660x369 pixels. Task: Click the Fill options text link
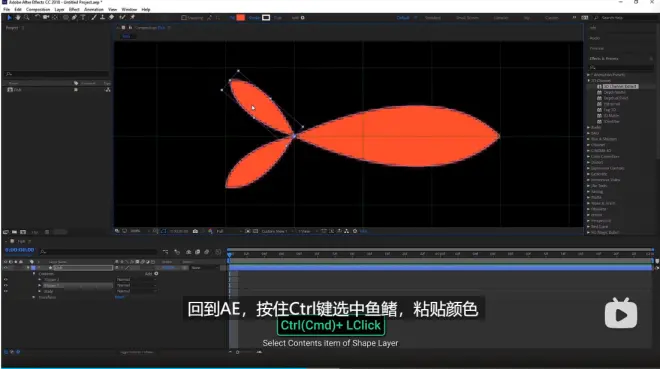click(232, 18)
